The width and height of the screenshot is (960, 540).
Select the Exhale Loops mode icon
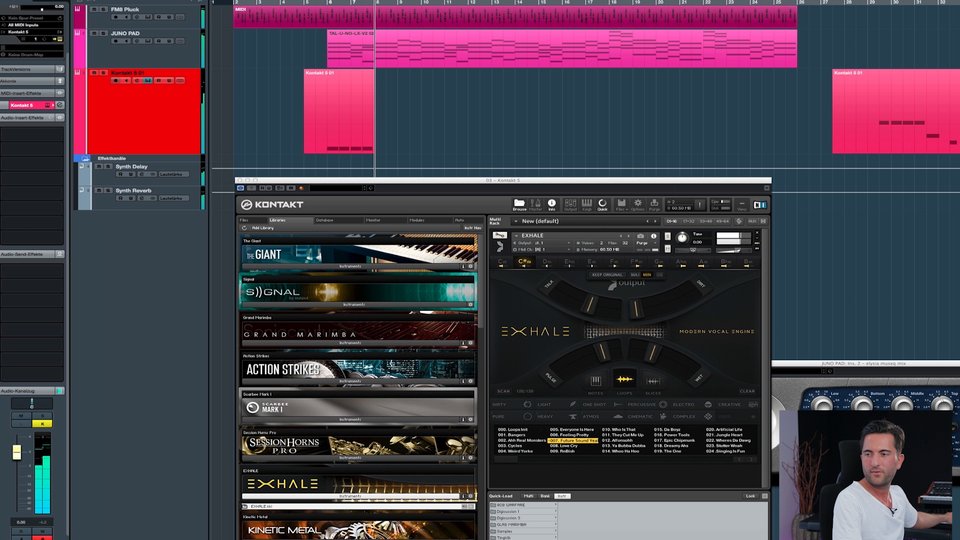(624, 380)
